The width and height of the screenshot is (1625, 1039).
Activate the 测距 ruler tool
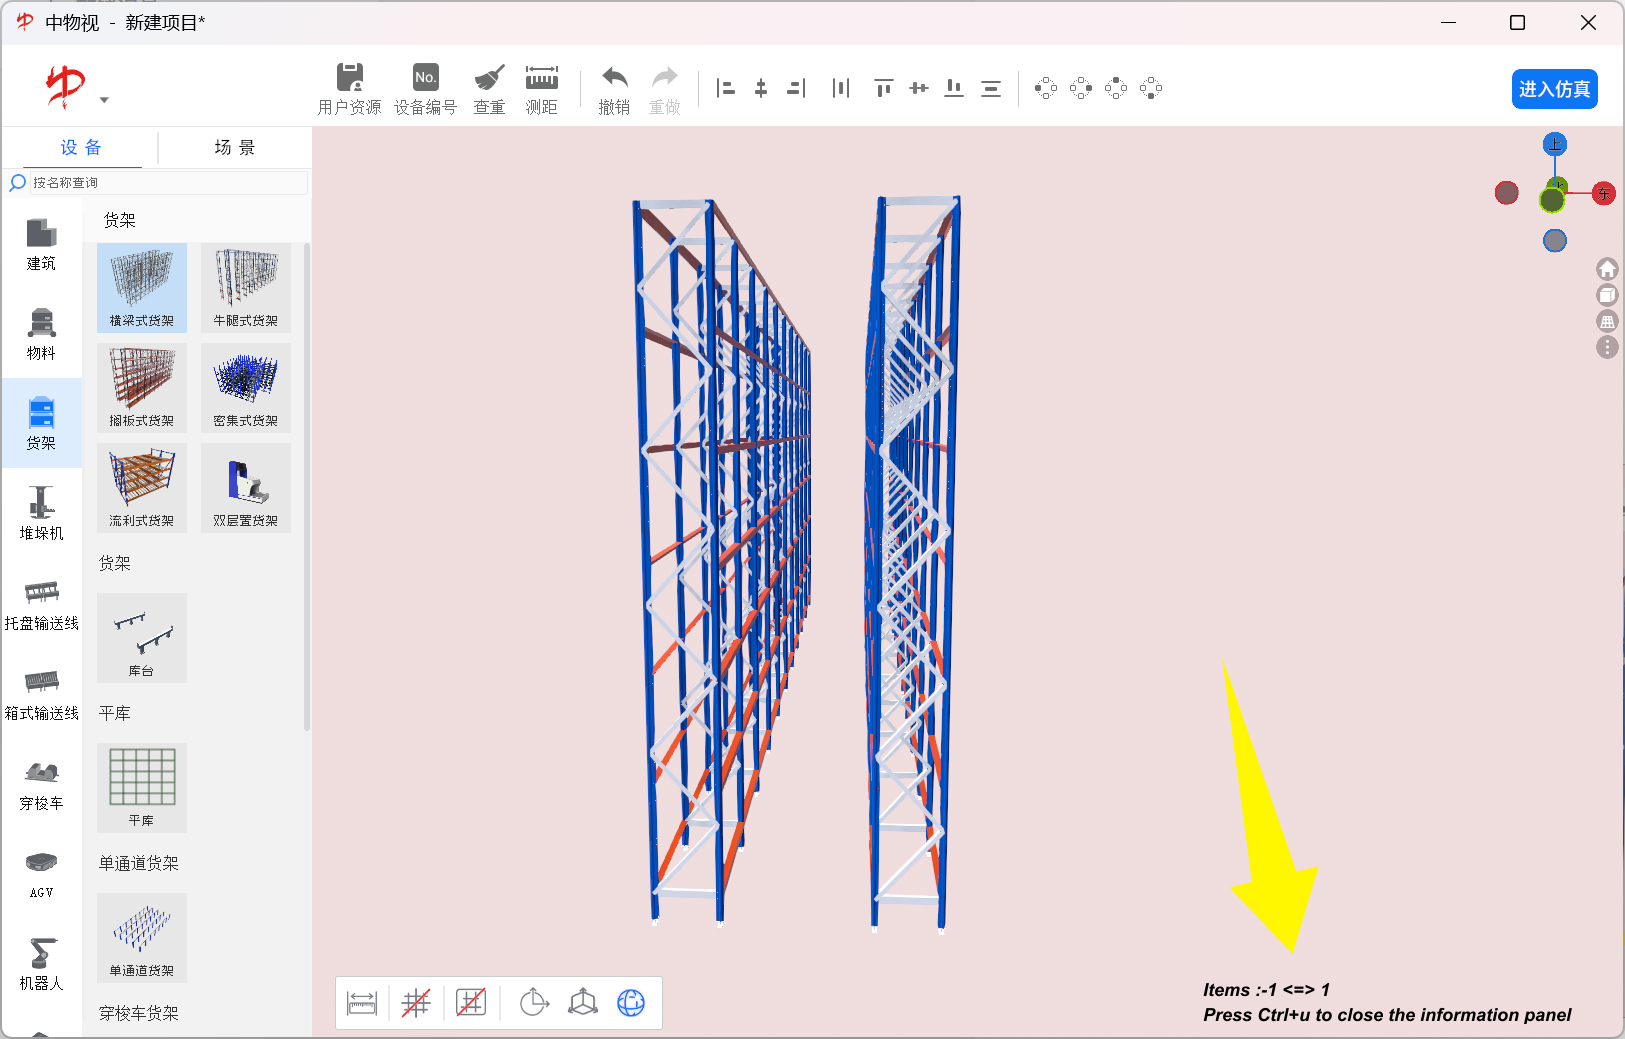pos(541,89)
